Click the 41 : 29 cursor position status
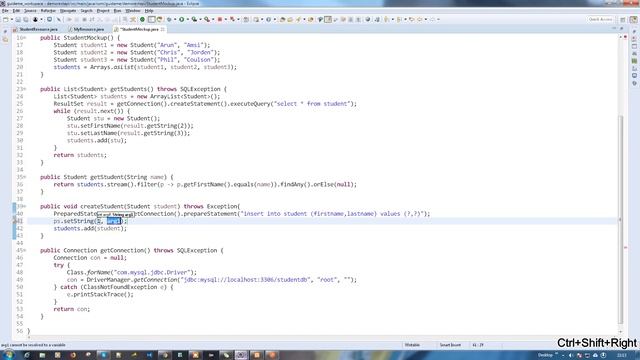Screen dimensions: 640x360 (x=478, y=345)
